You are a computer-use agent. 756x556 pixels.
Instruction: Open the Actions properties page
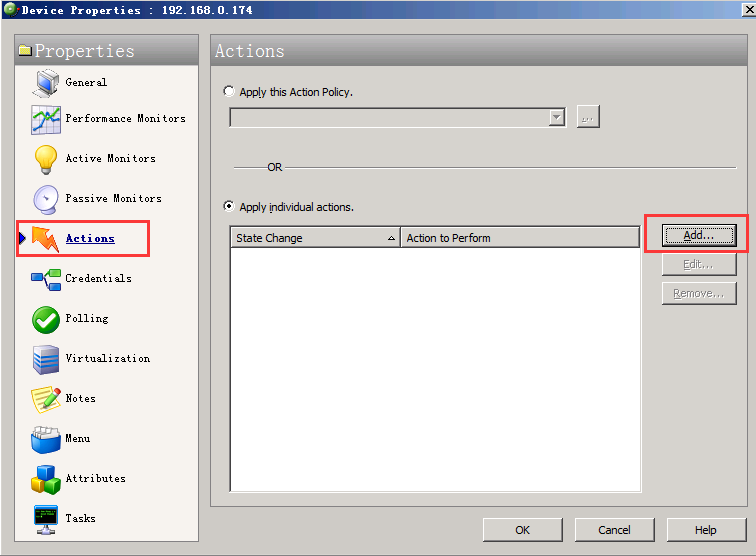click(x=90, y=239)
